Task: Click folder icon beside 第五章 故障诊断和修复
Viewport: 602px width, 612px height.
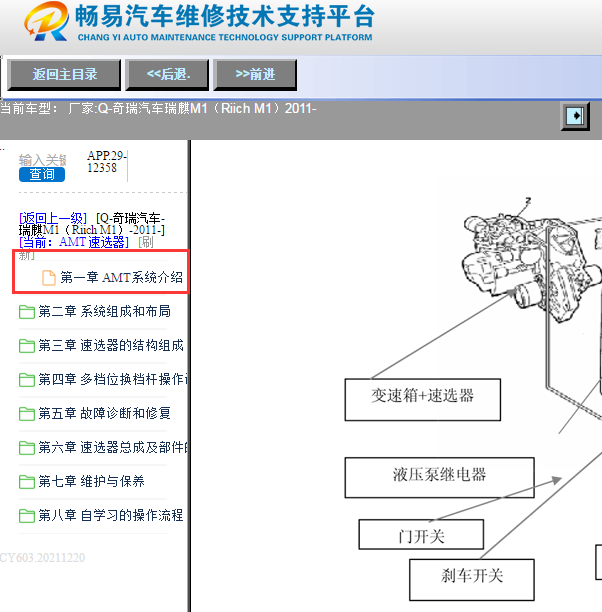Action: pos(27,414)
